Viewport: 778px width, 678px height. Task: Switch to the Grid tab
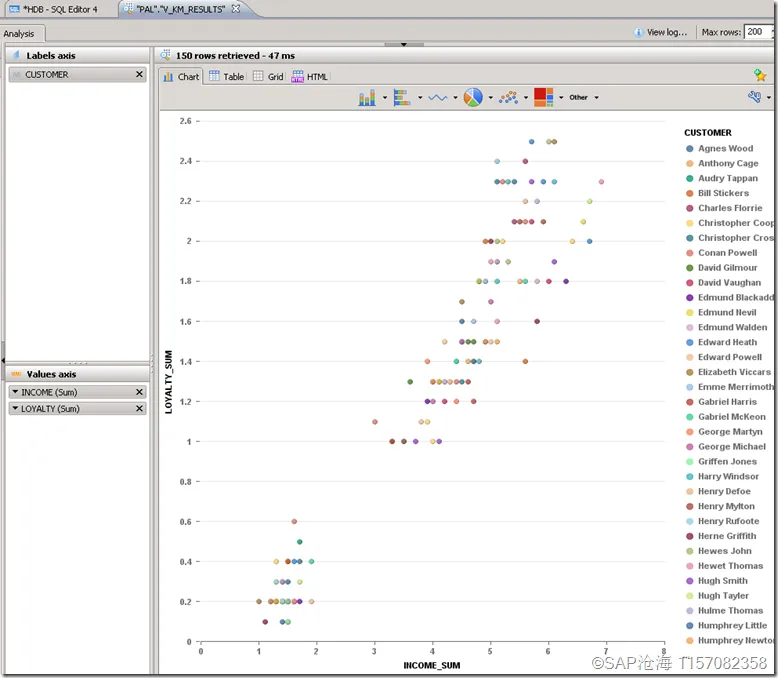tap(268, 76)
